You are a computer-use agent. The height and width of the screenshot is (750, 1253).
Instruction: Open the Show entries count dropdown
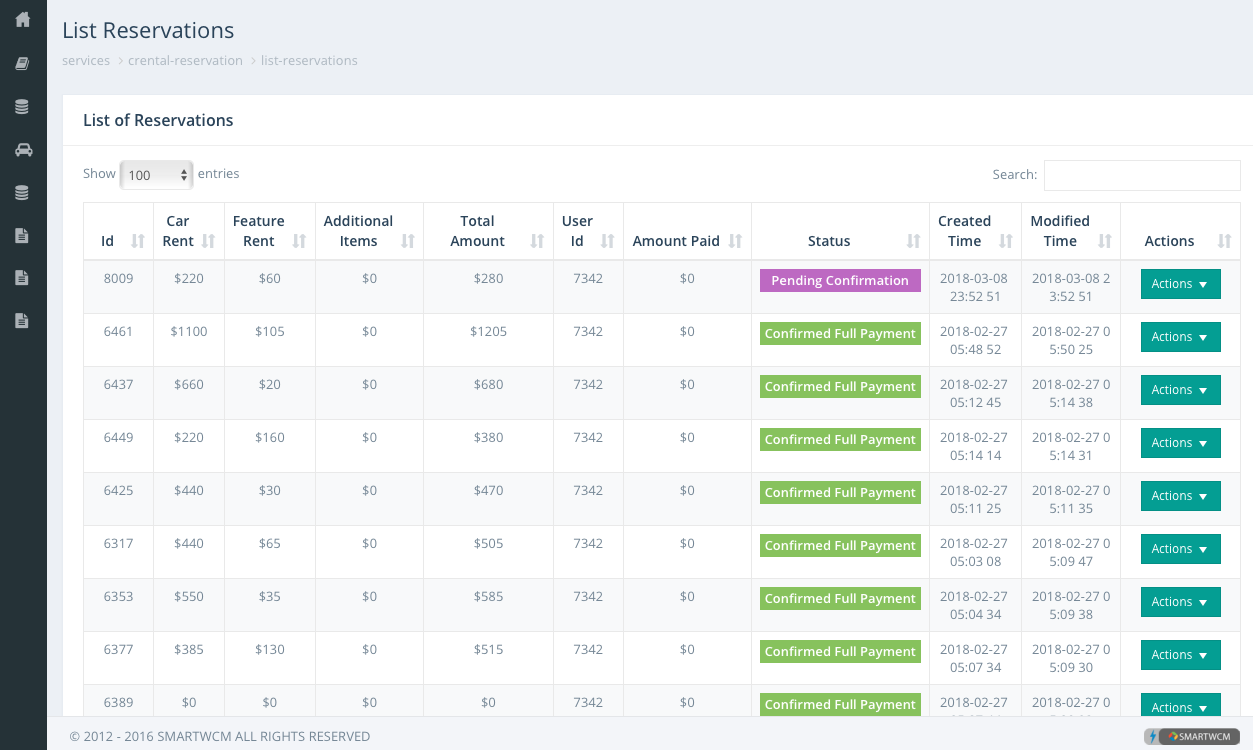click(x=156, y=174)
